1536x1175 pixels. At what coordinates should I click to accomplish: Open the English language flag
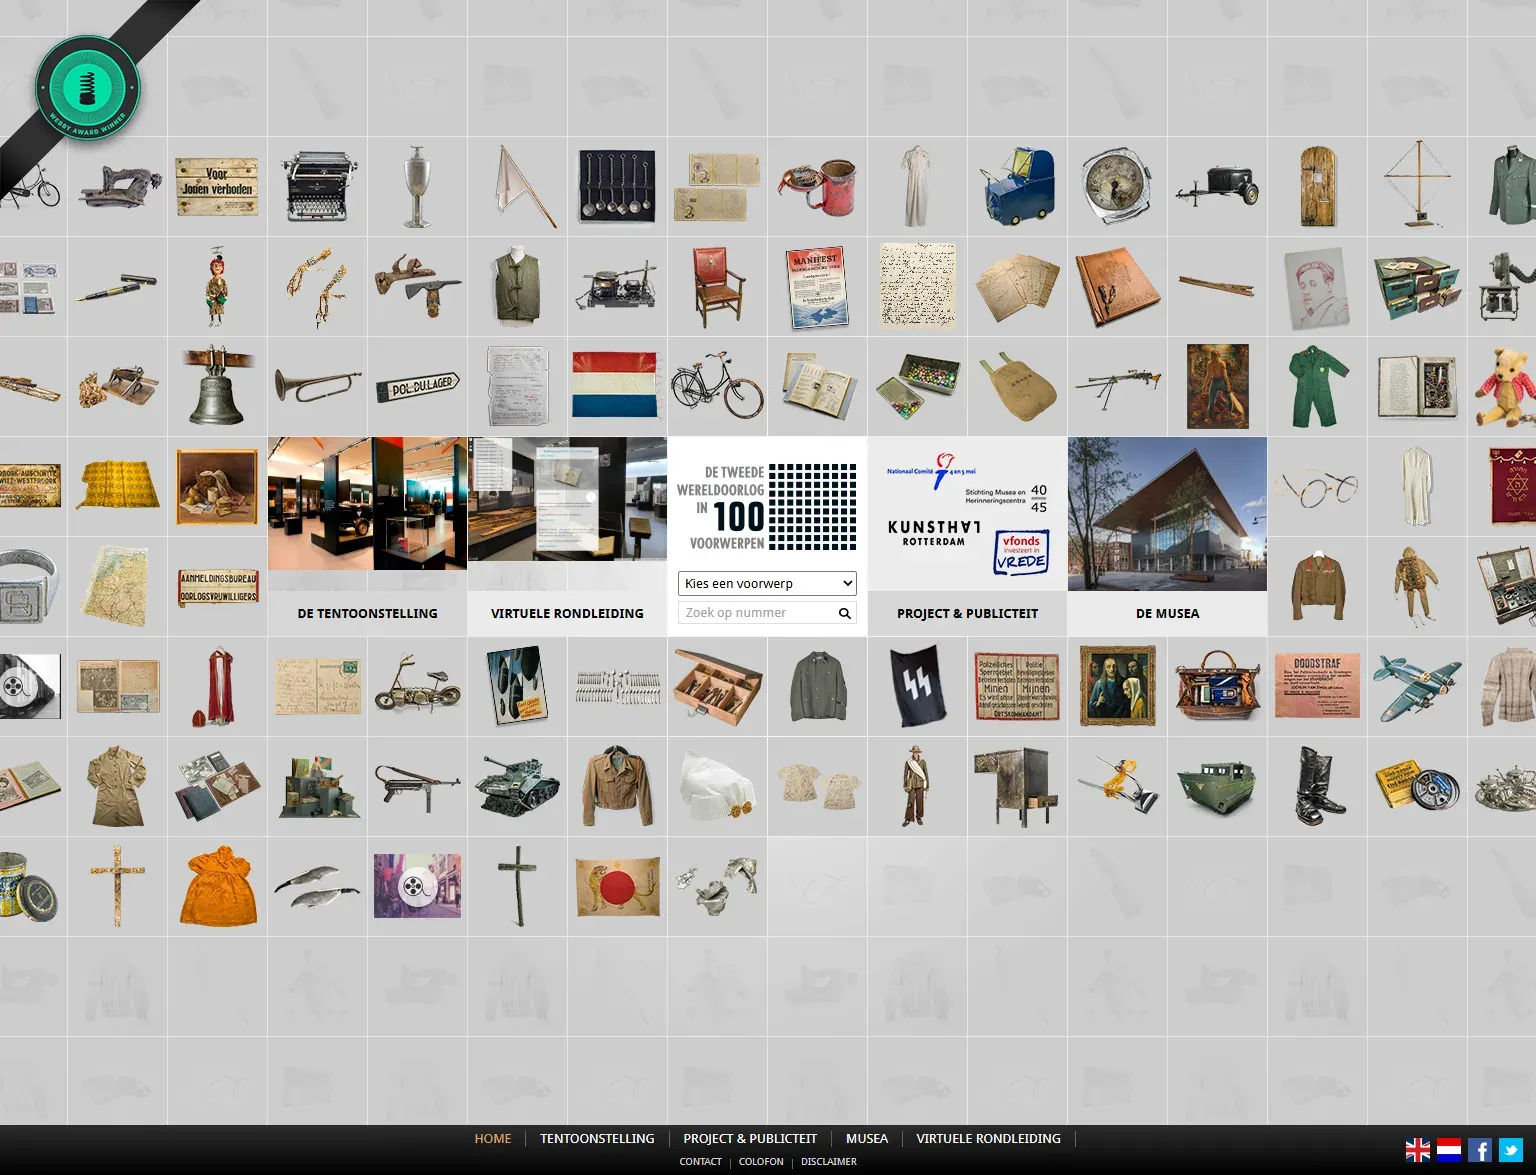pyautogui.click(x=1418, y=1150)
